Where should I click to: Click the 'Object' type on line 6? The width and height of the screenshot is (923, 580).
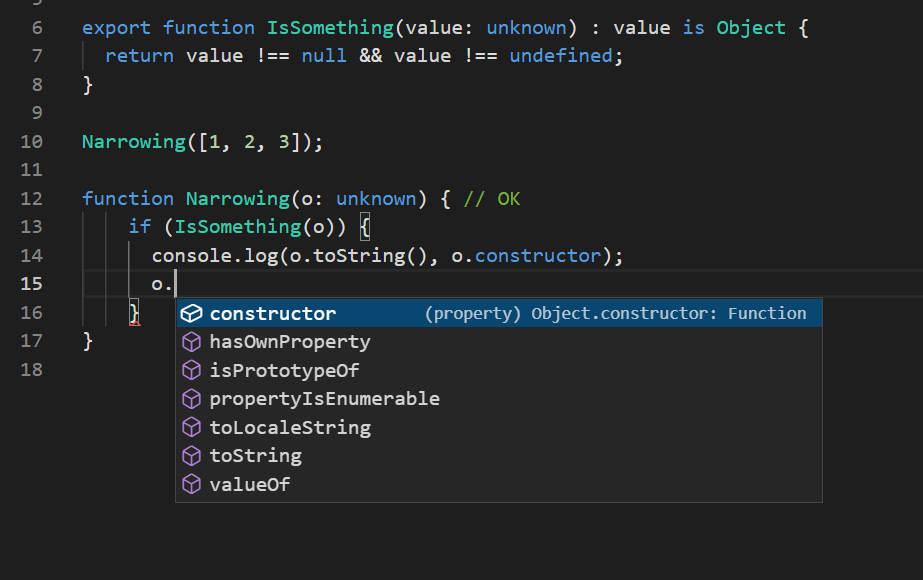point(751,28)
